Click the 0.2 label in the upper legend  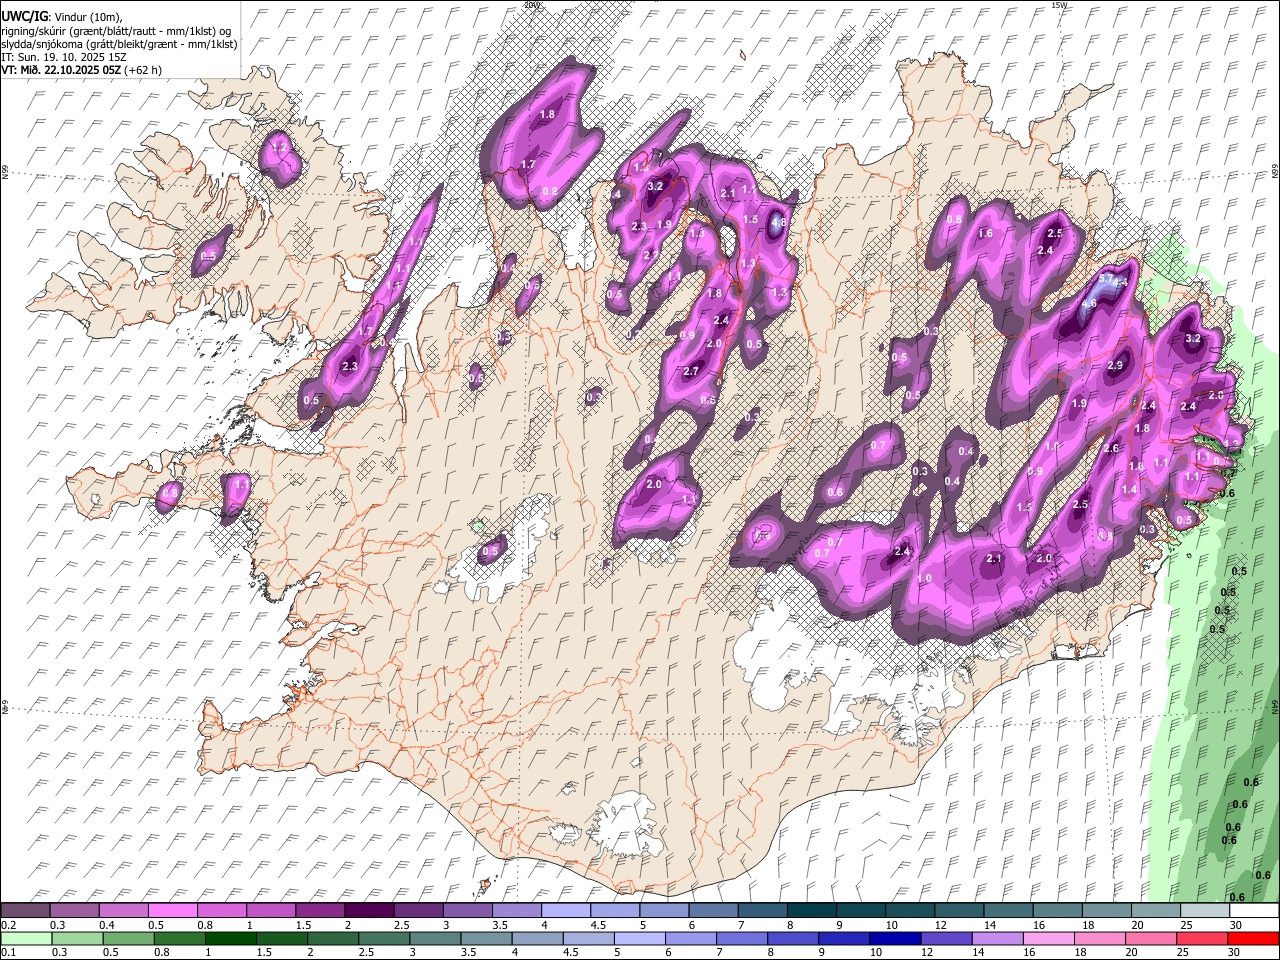tap(8, 925)
